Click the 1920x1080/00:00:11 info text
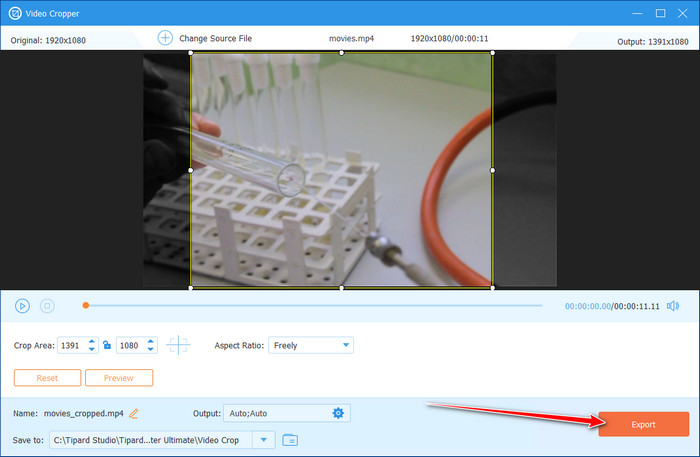This screenshot has width=700, height=457. coord(450,38)
